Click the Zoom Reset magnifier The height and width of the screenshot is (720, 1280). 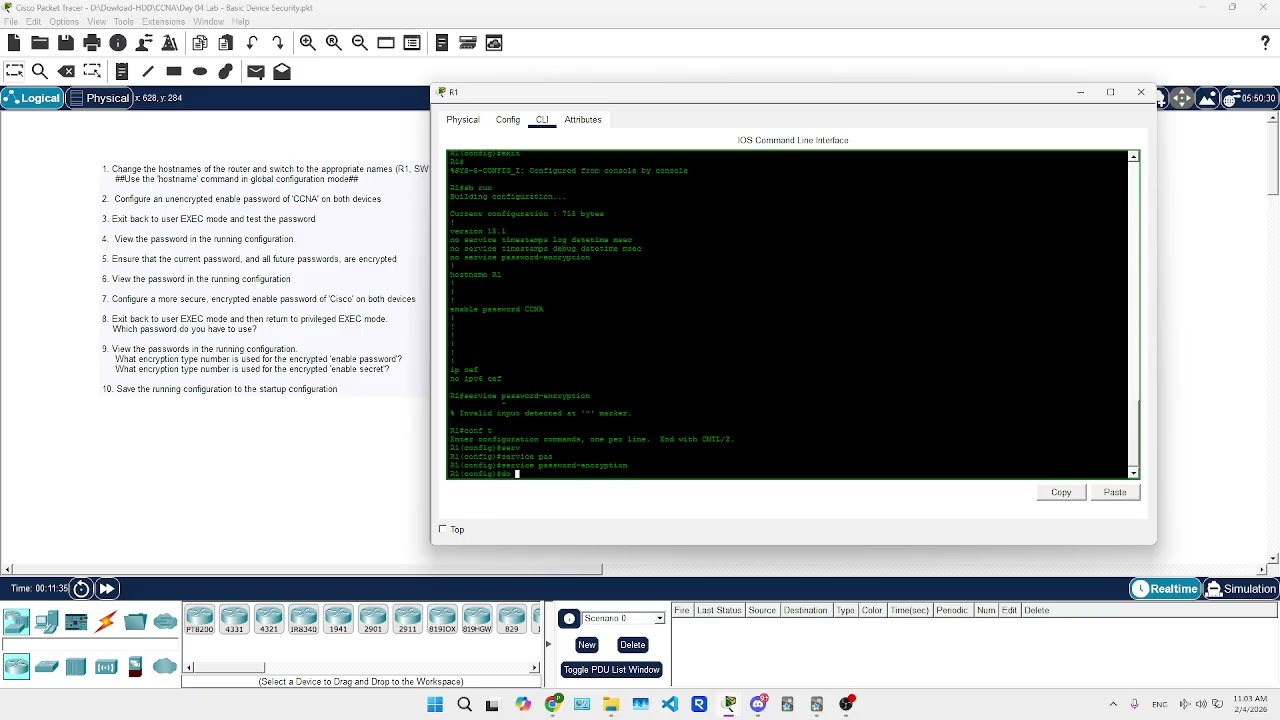coord(334,43)
